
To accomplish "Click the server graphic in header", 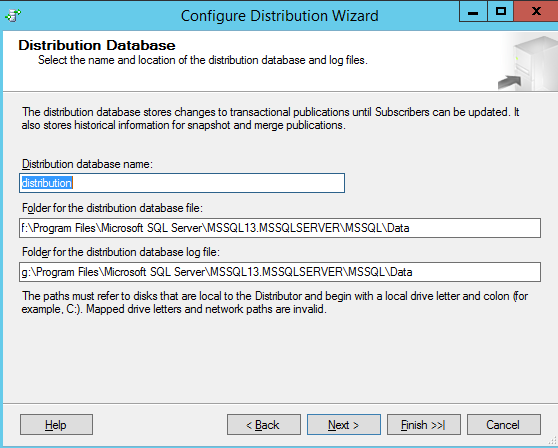I will click(x=528, y=63).
